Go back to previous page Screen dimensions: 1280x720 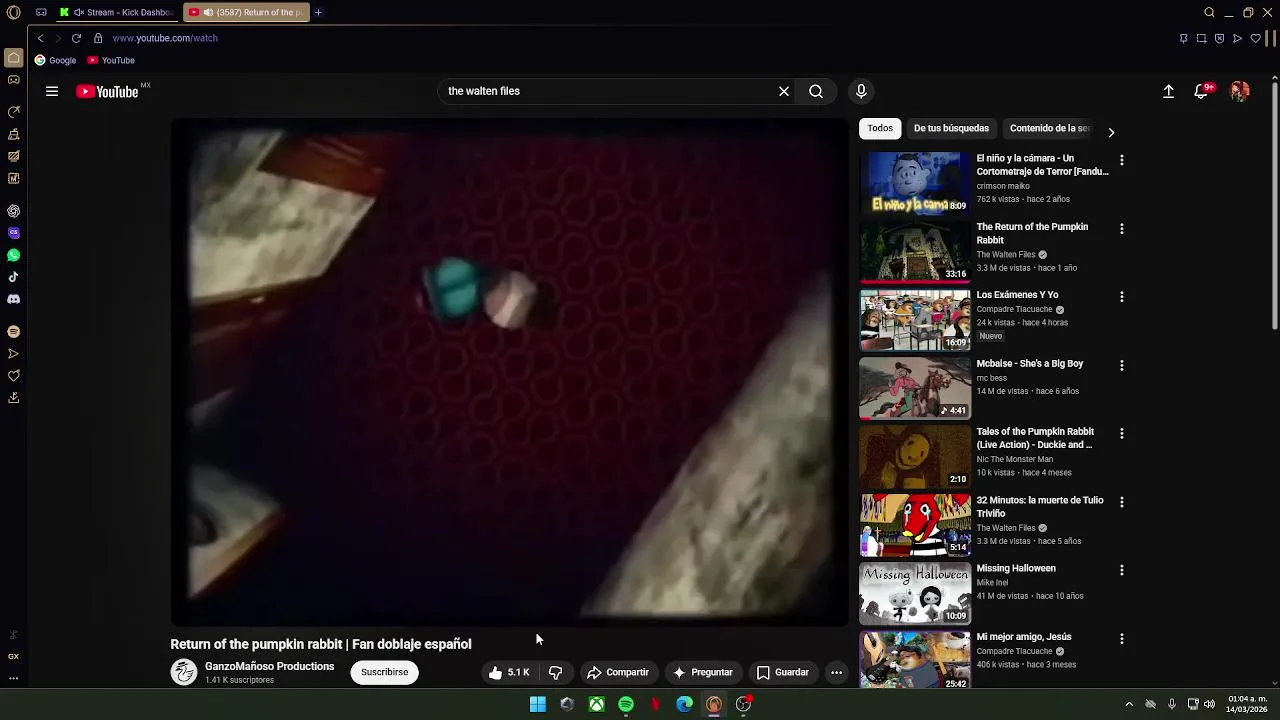(x=40, y=38)
